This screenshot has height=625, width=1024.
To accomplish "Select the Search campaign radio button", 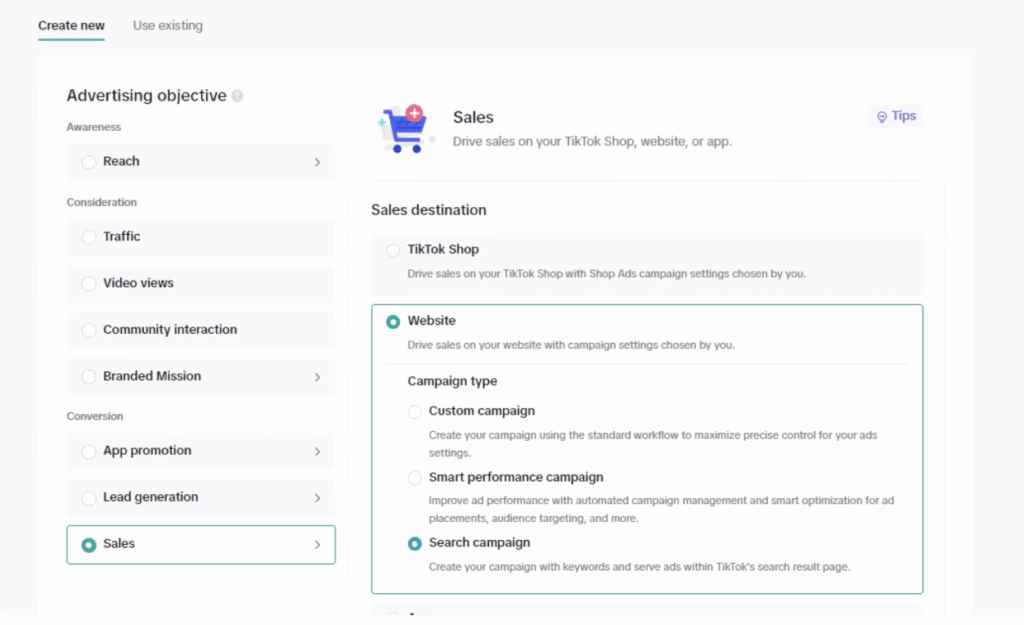I will click(x=415, y=544).
